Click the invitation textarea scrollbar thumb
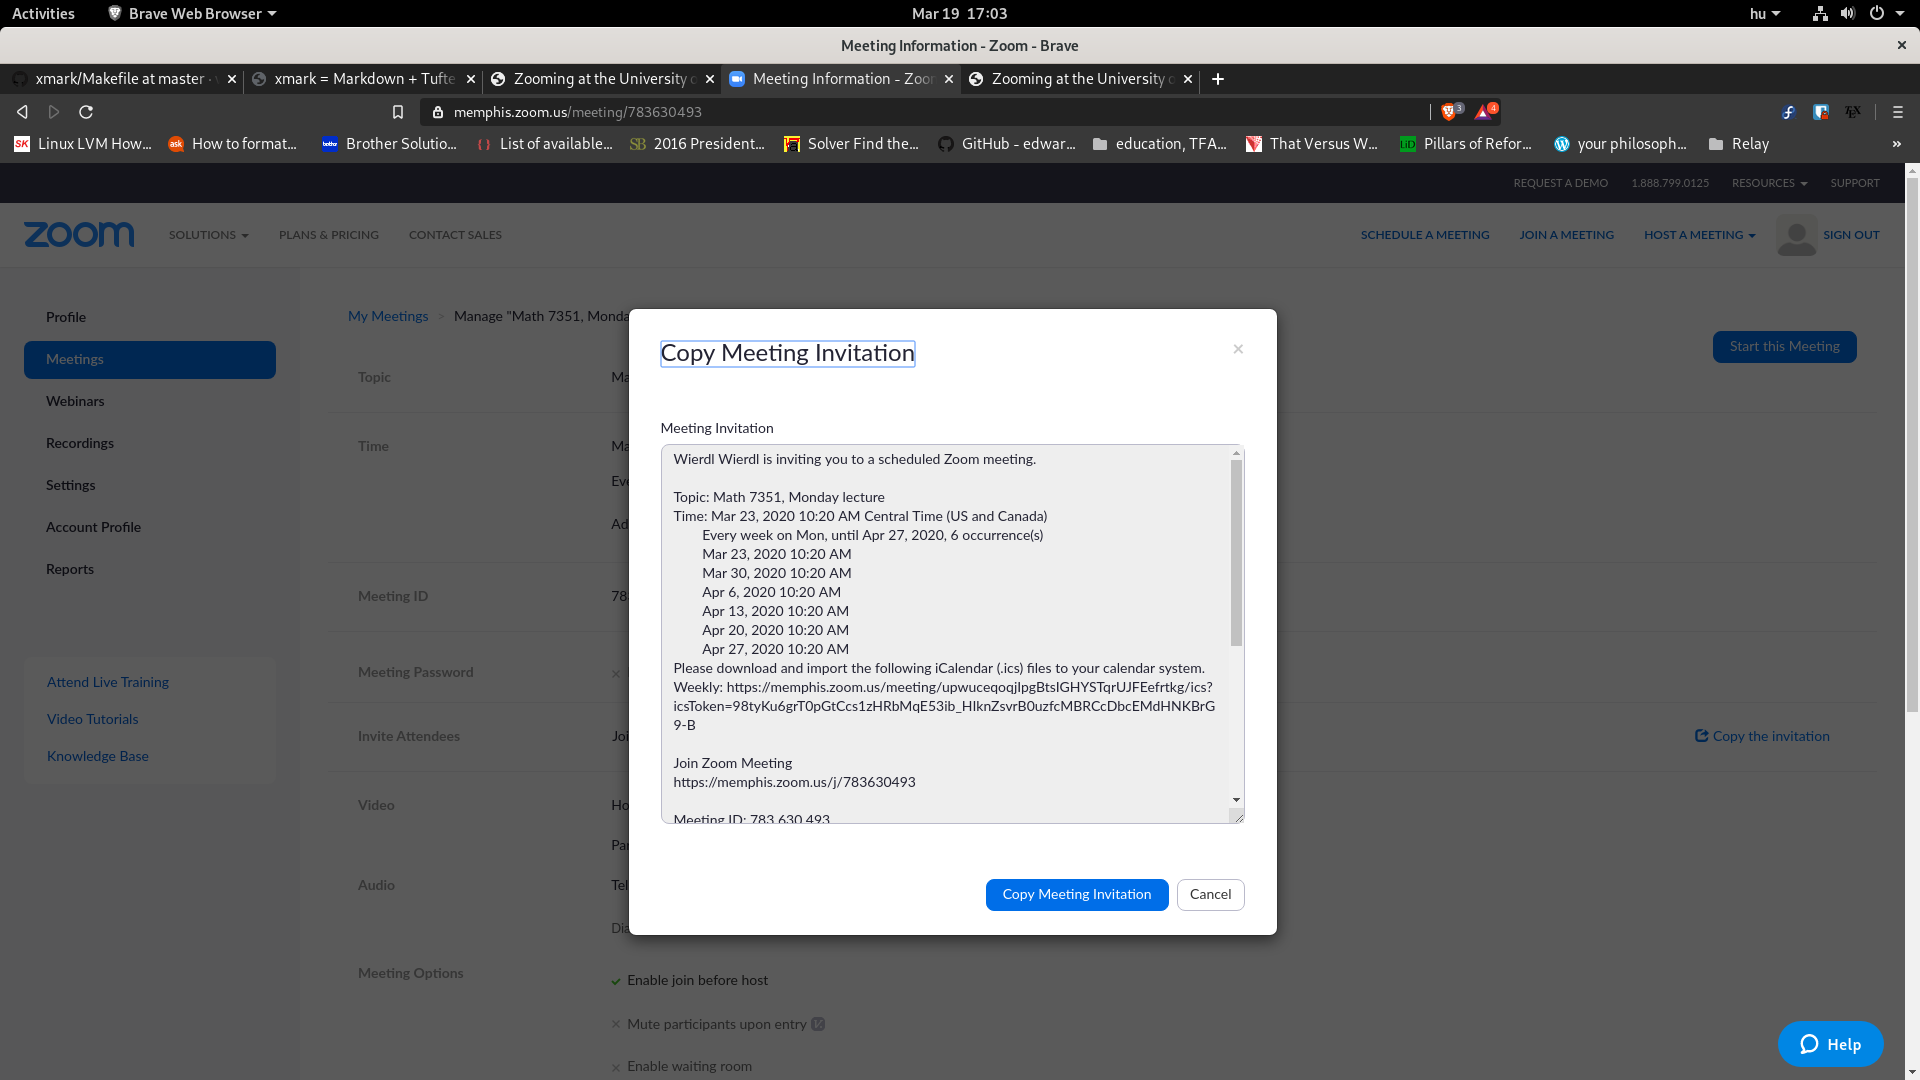Image resolution: width=1920 pixels, height=1080 pixels. [1236, 553]
